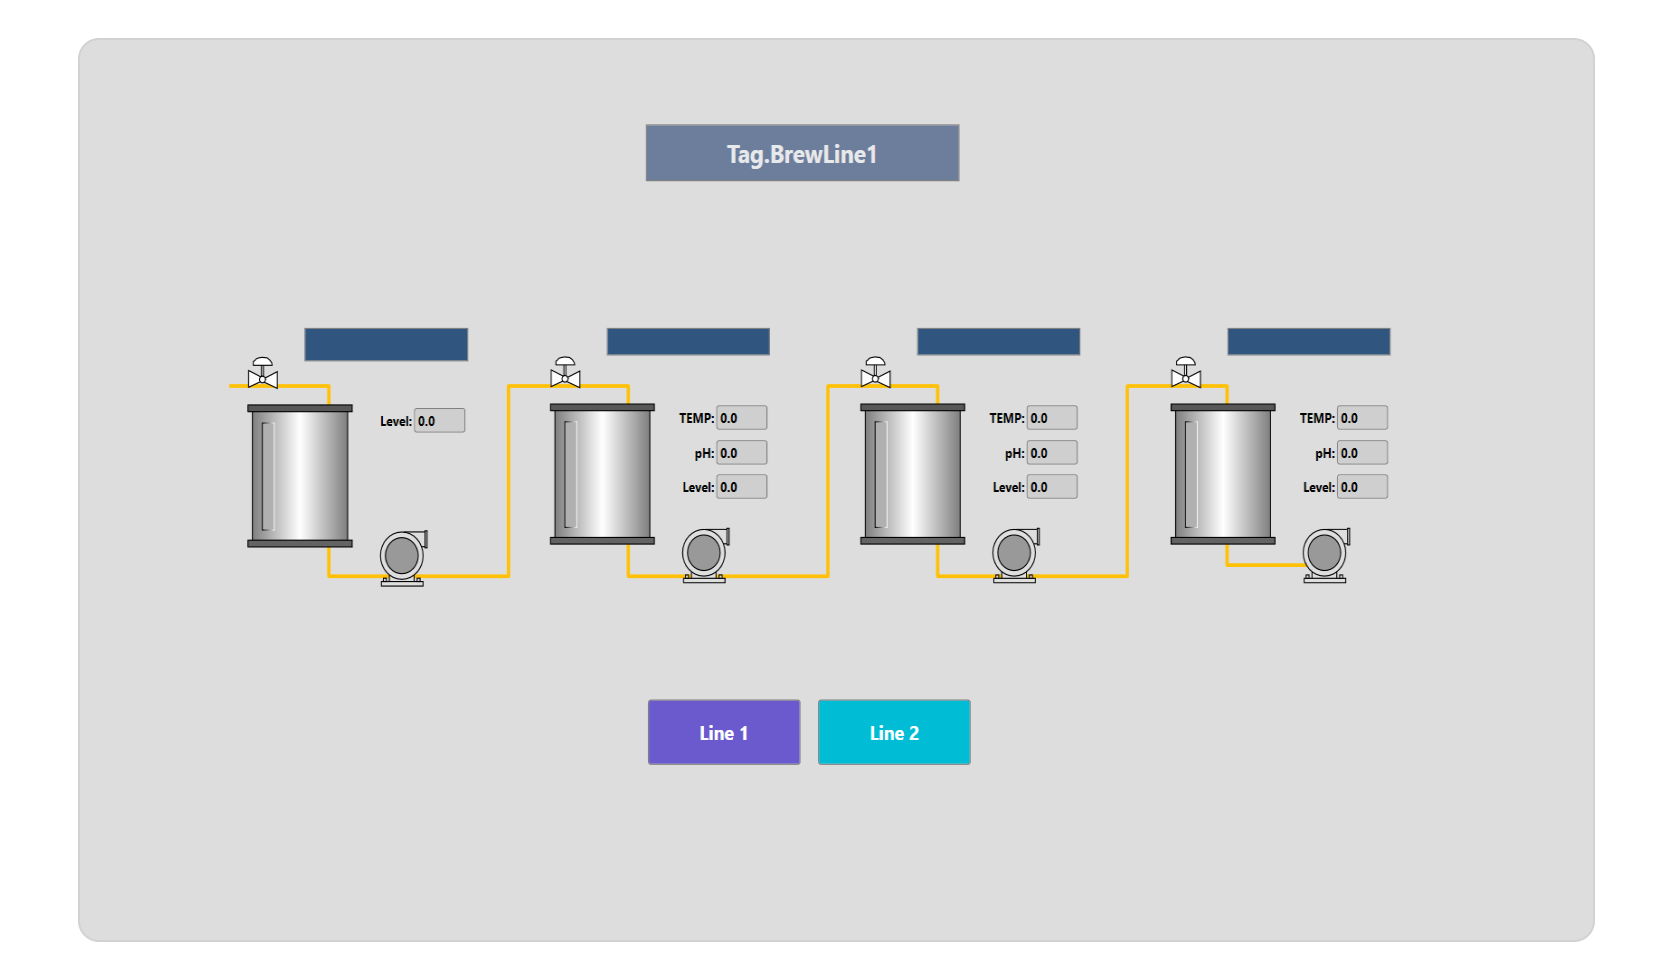Select the third tank vessel
Viewport: 1673px width, 980px height.
click(x=913, y=474)
